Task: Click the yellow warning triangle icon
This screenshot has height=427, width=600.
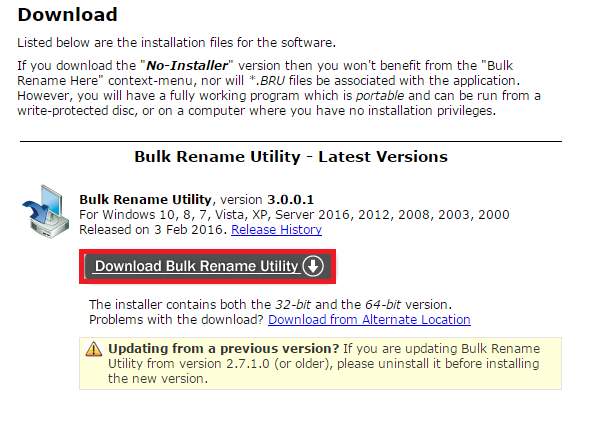Action: pyautogui.click(x=94, y=349)
